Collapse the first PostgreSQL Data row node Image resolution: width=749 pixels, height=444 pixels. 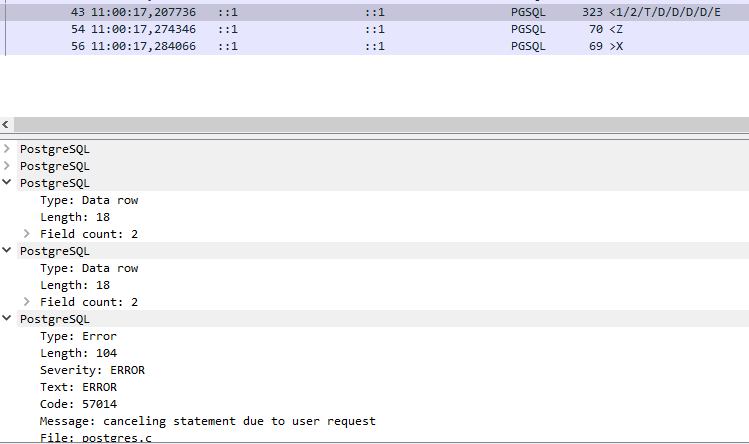click(7, 183)
